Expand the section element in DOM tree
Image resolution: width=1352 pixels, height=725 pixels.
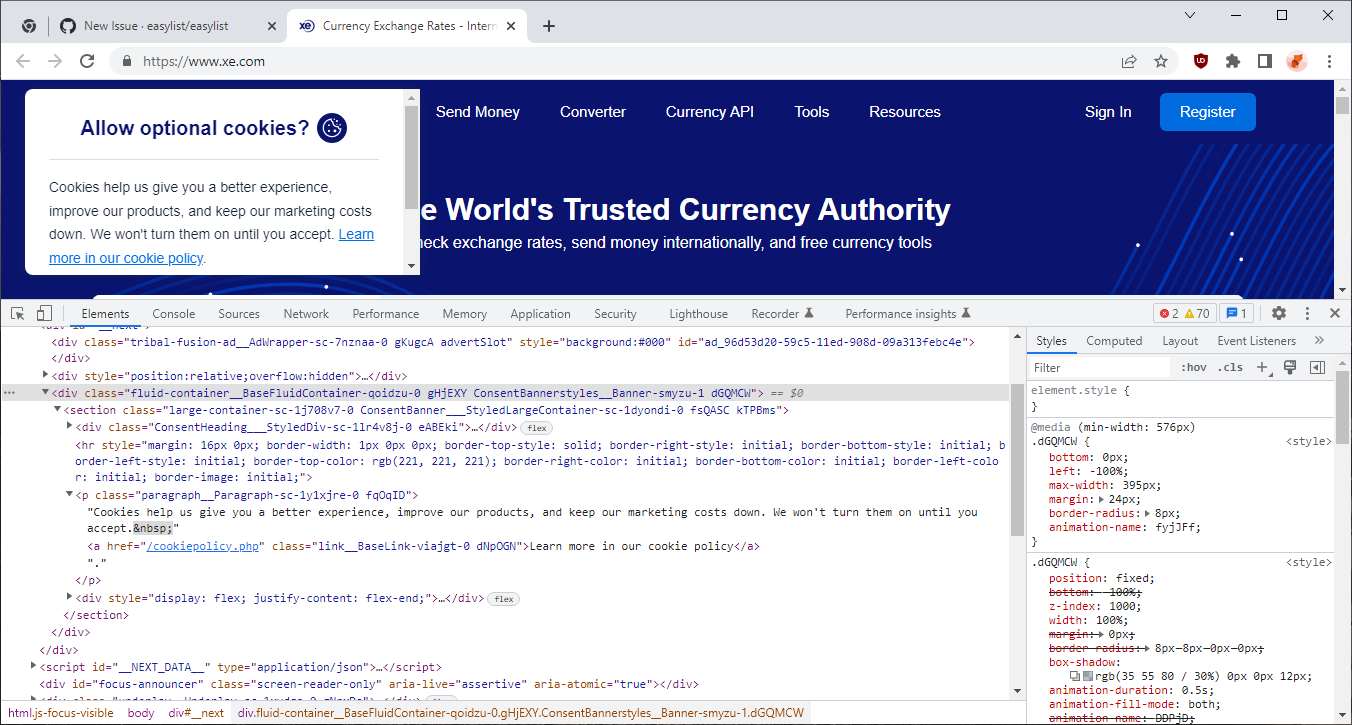point(57,409)
